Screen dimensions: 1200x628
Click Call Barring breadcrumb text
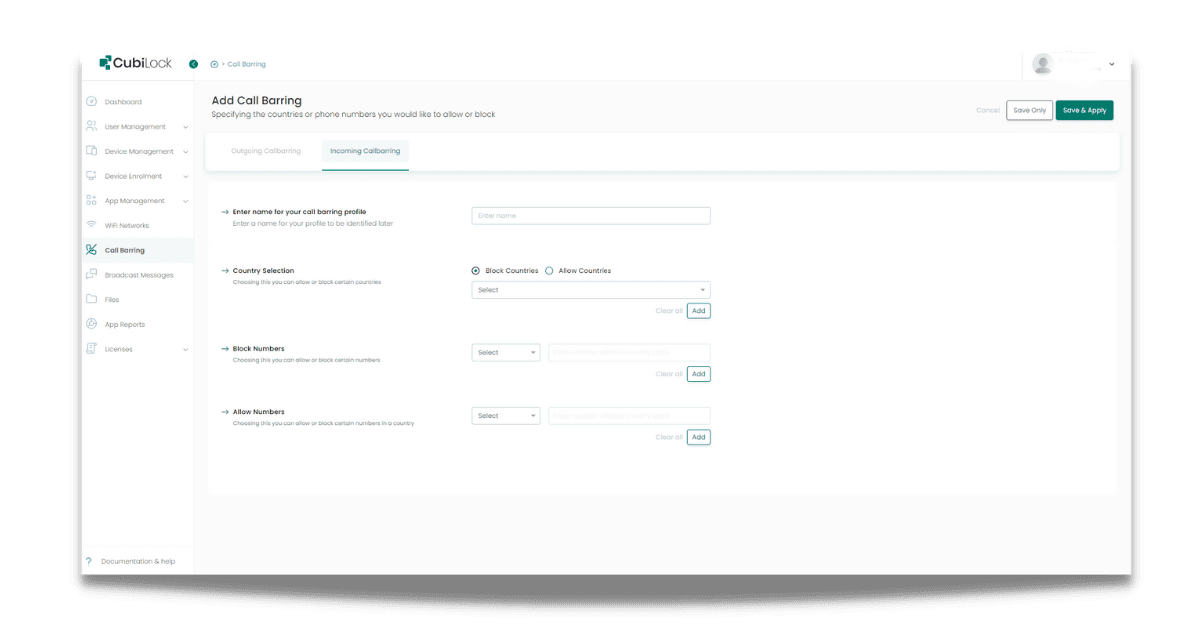click(246, 64)
